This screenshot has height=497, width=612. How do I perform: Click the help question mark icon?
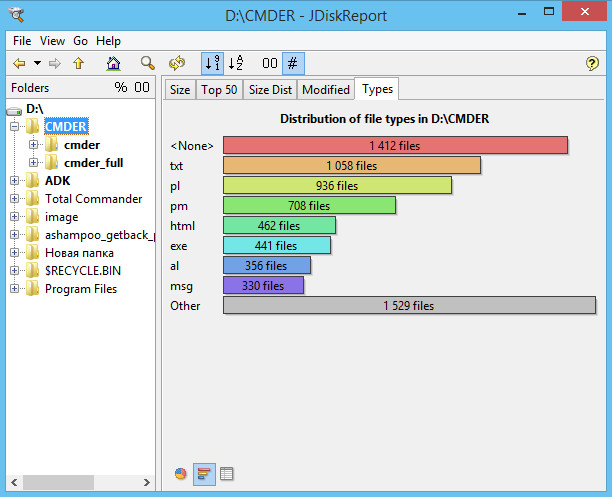592,63
